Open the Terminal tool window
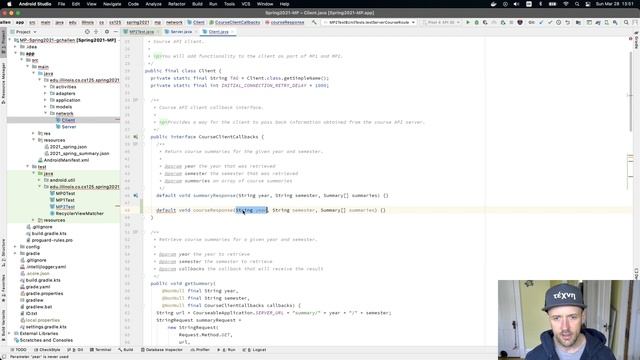Screen dimensions: 640x360 pos(100,350)
